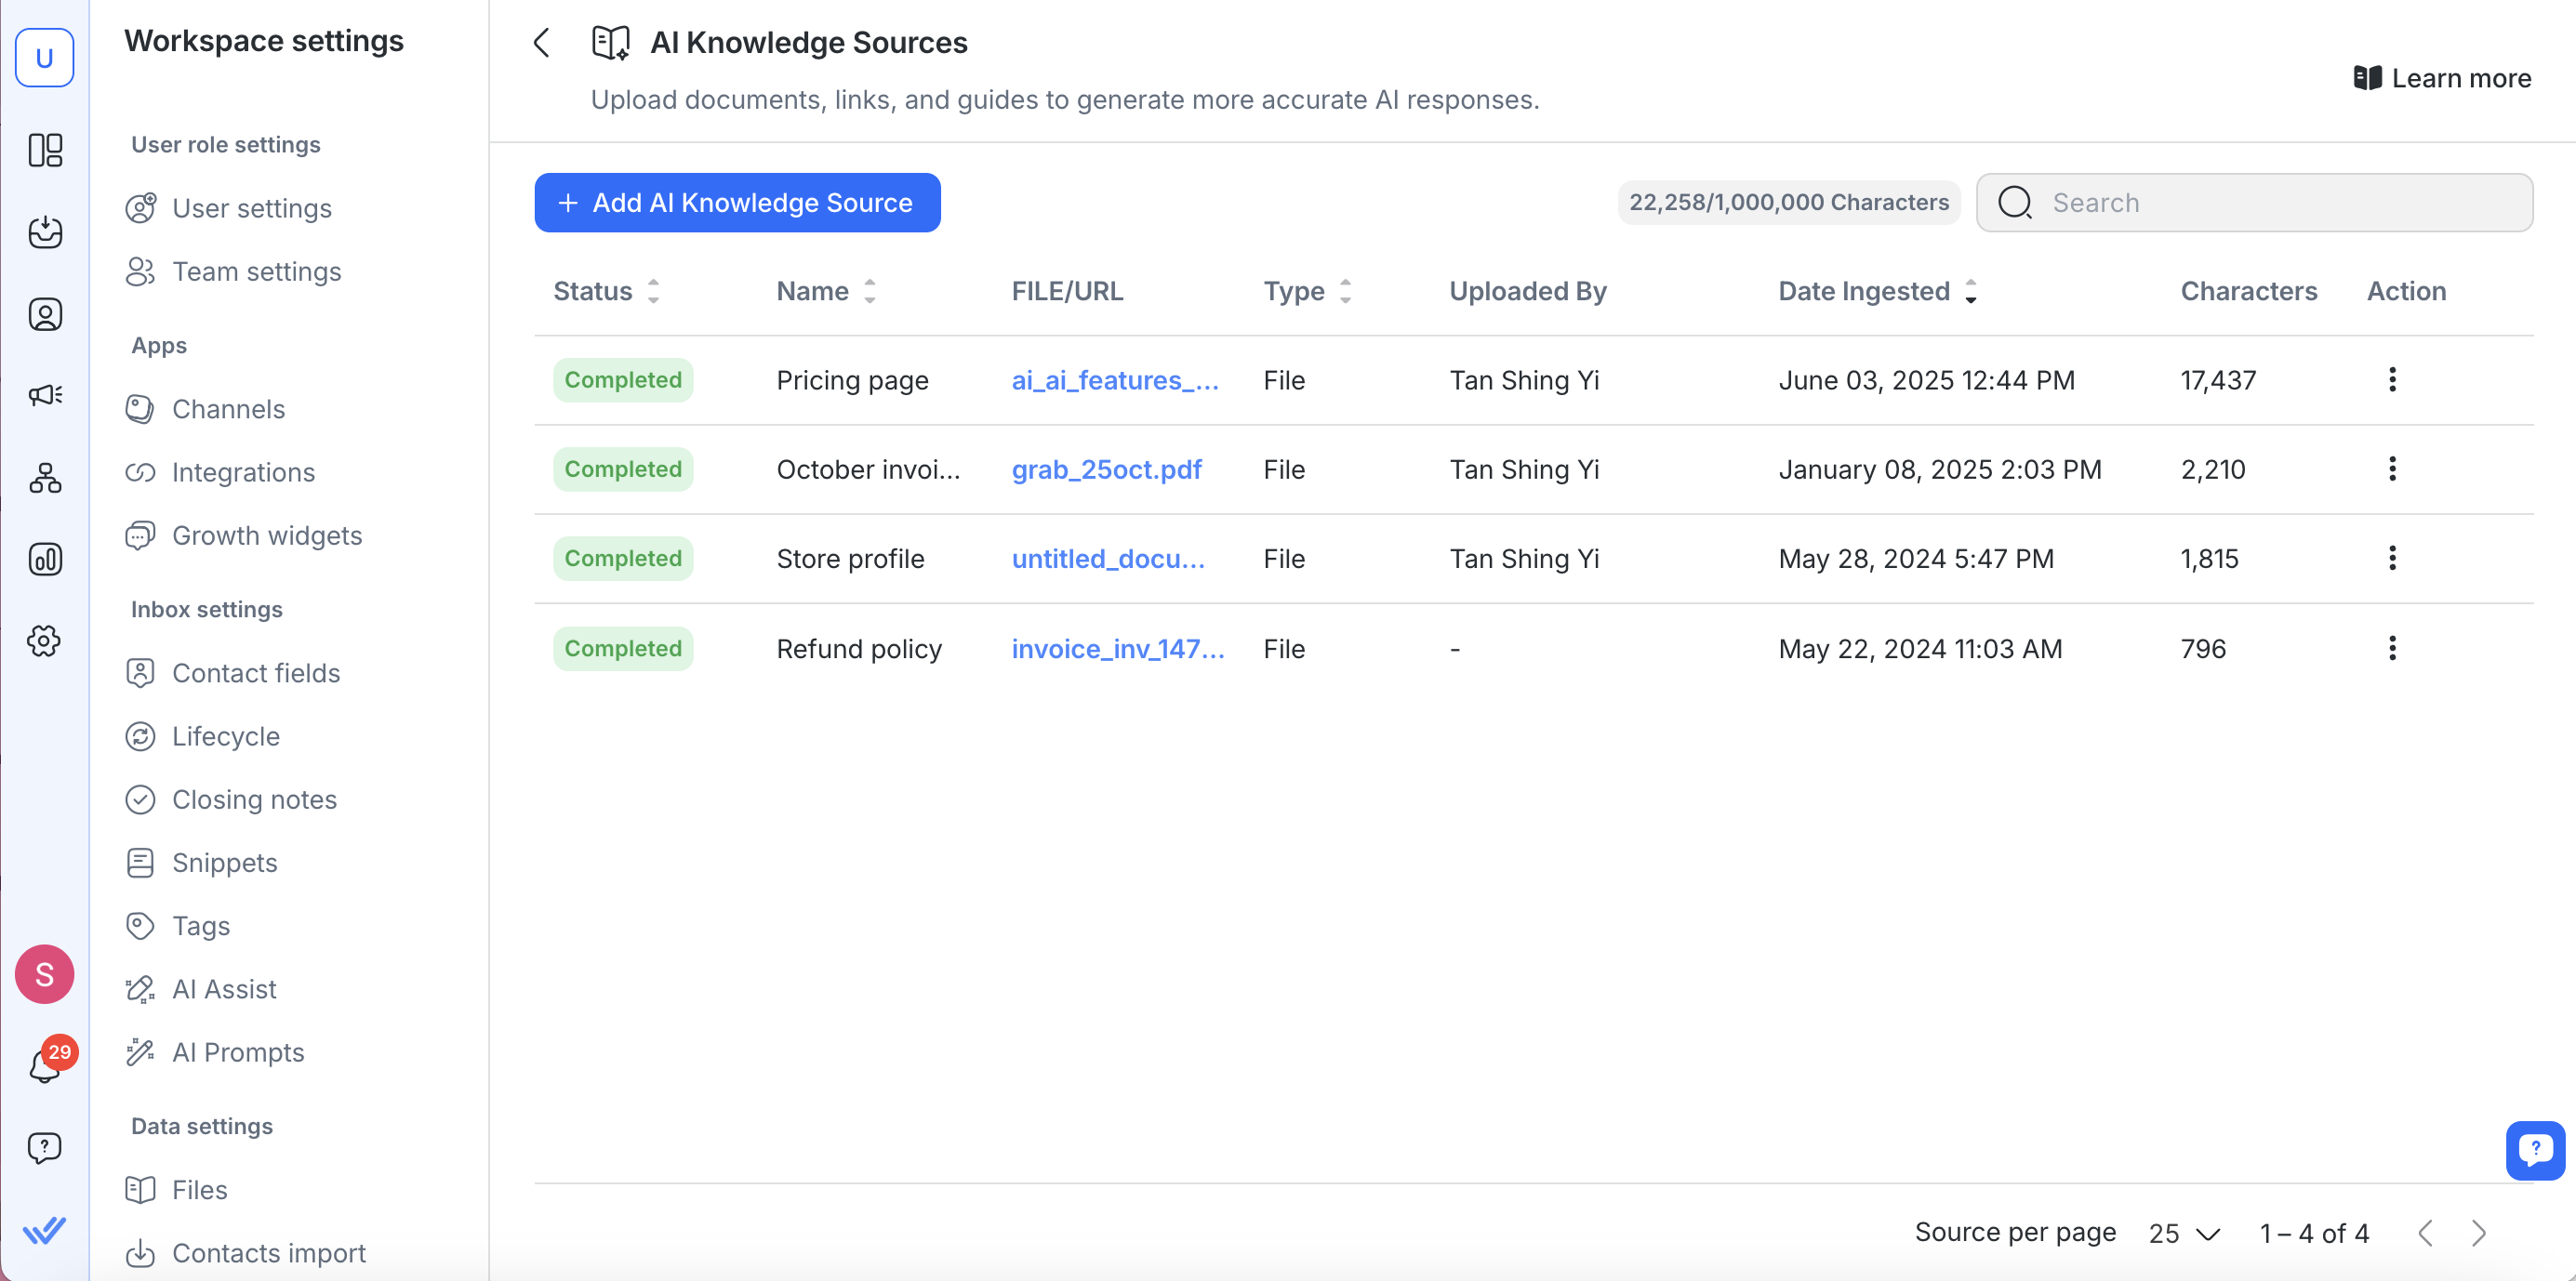
Task: Open action menu for Refund policy row
Action: point(2392,648)
